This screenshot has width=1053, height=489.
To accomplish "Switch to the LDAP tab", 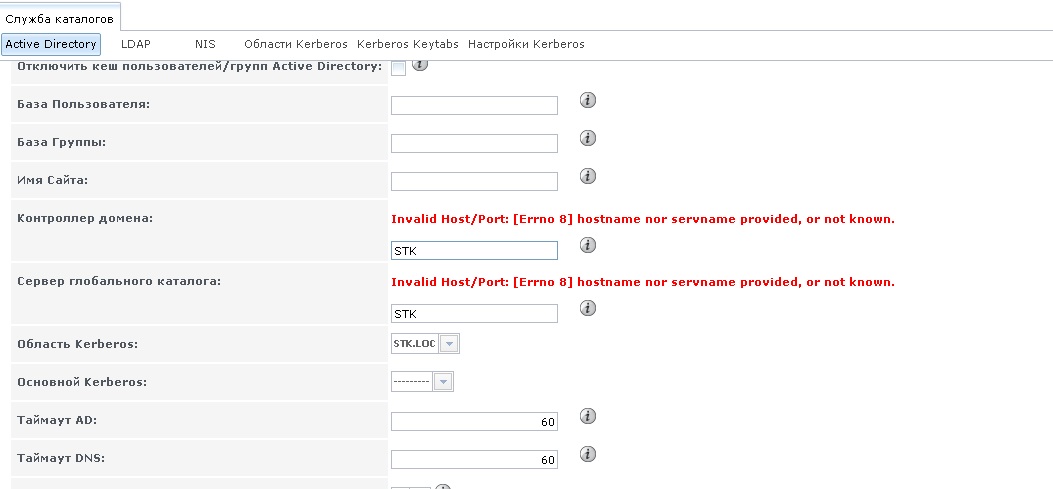I will pyautogui.click(x=136, y=44).
